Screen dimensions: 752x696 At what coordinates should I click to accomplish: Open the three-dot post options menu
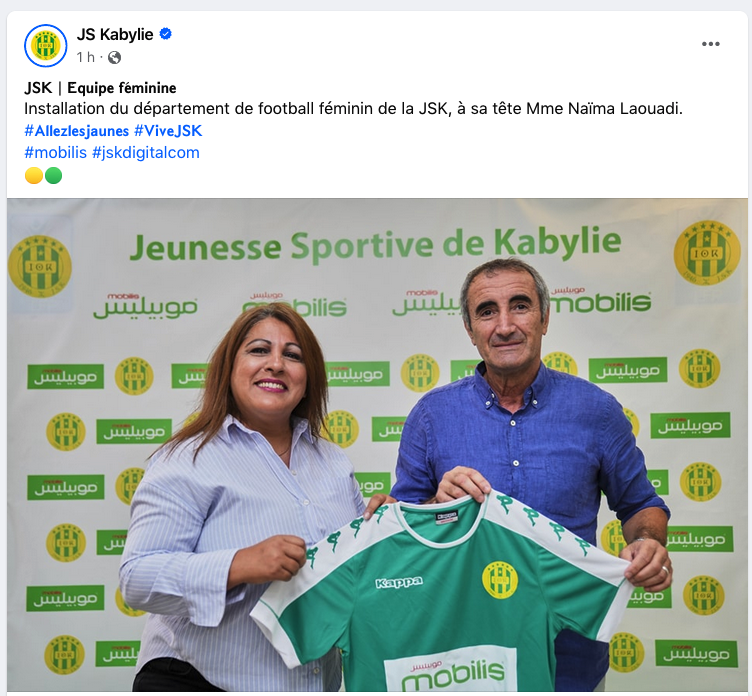(x=710, y=44)
